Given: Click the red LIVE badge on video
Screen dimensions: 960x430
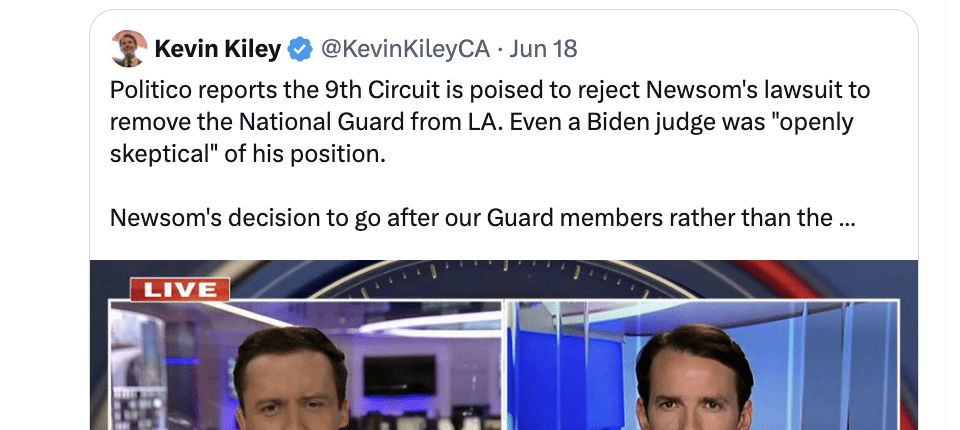Looking at the screenshot, I should point(179,290).
